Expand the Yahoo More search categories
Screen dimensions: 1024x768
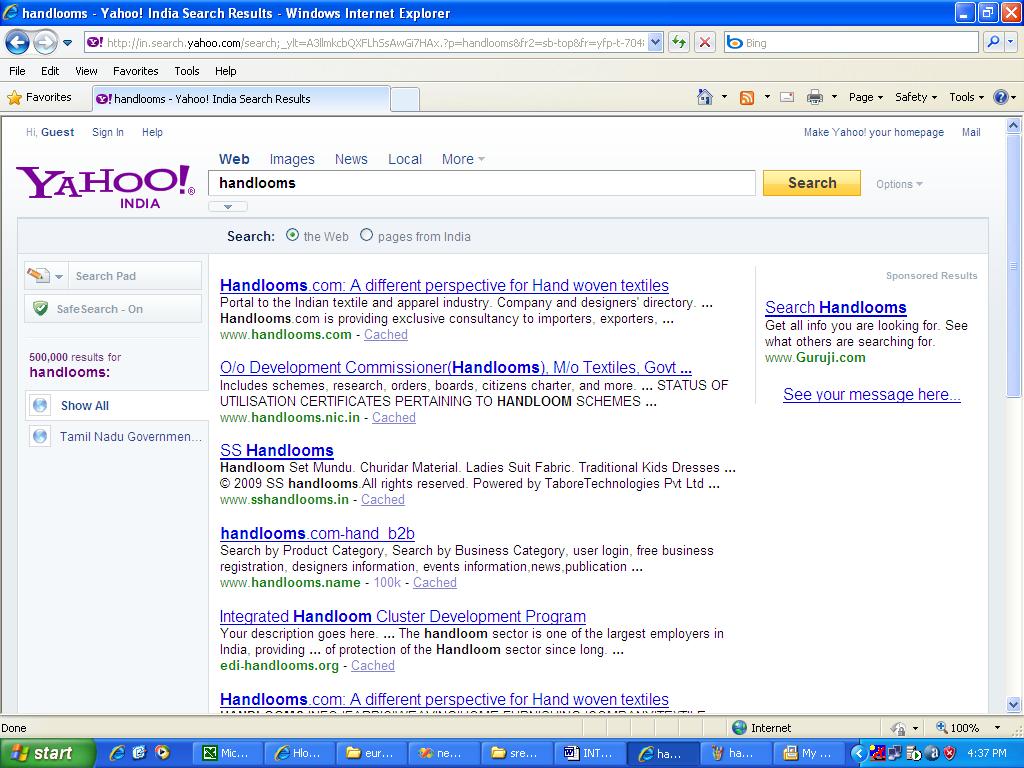(x=463, y=159)
